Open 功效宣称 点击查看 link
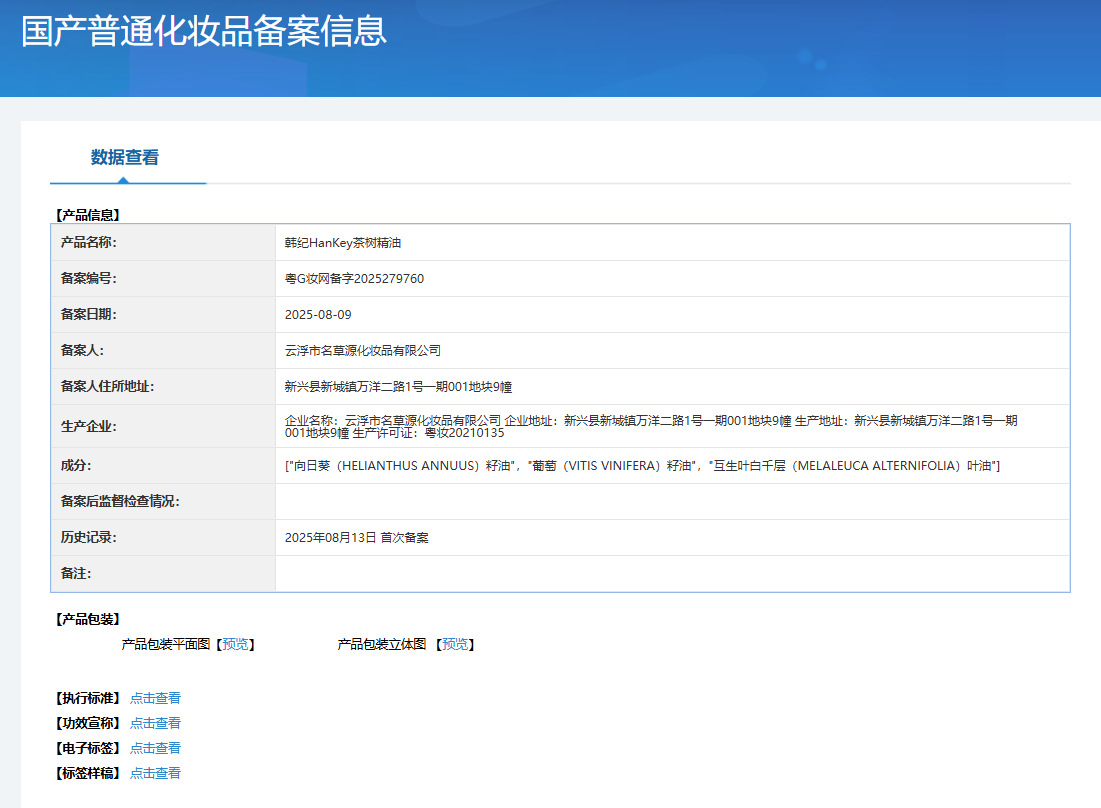 (155, 723)
